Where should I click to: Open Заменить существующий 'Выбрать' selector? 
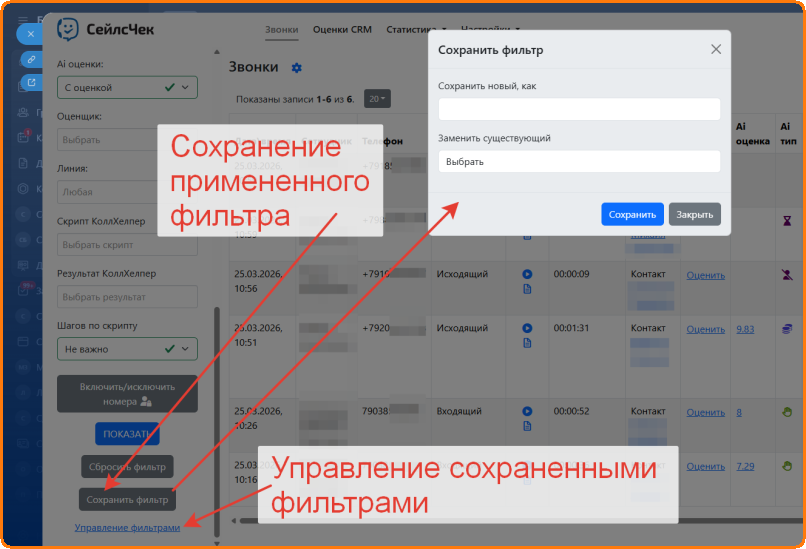click(579, 161)
